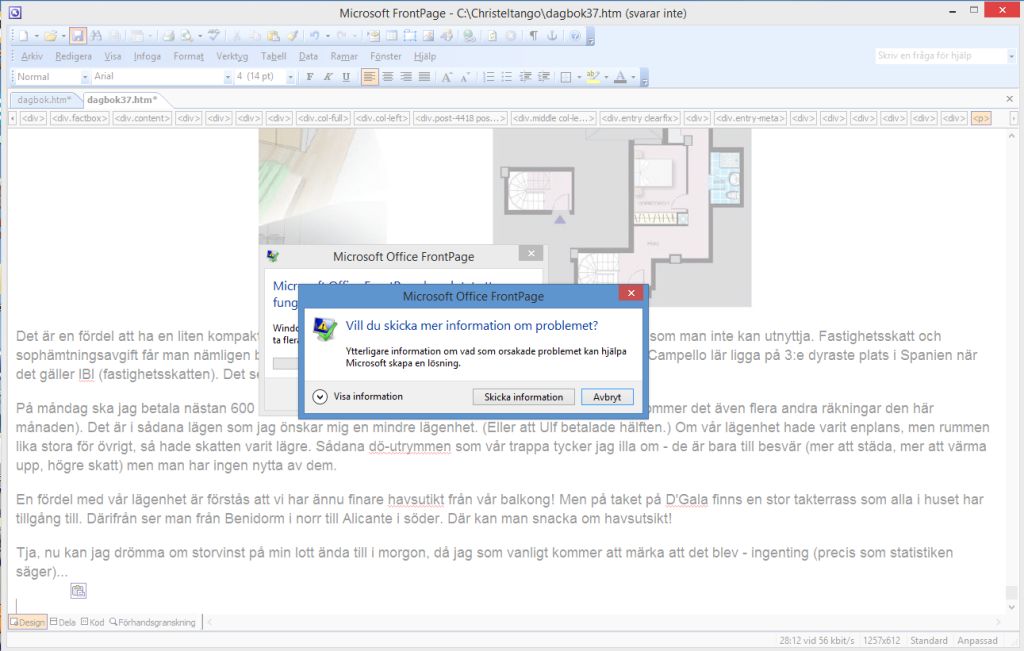Click the New Page icon in toolbar
Viewport: 1024px width, 651px height.
[x=24, y=35]
